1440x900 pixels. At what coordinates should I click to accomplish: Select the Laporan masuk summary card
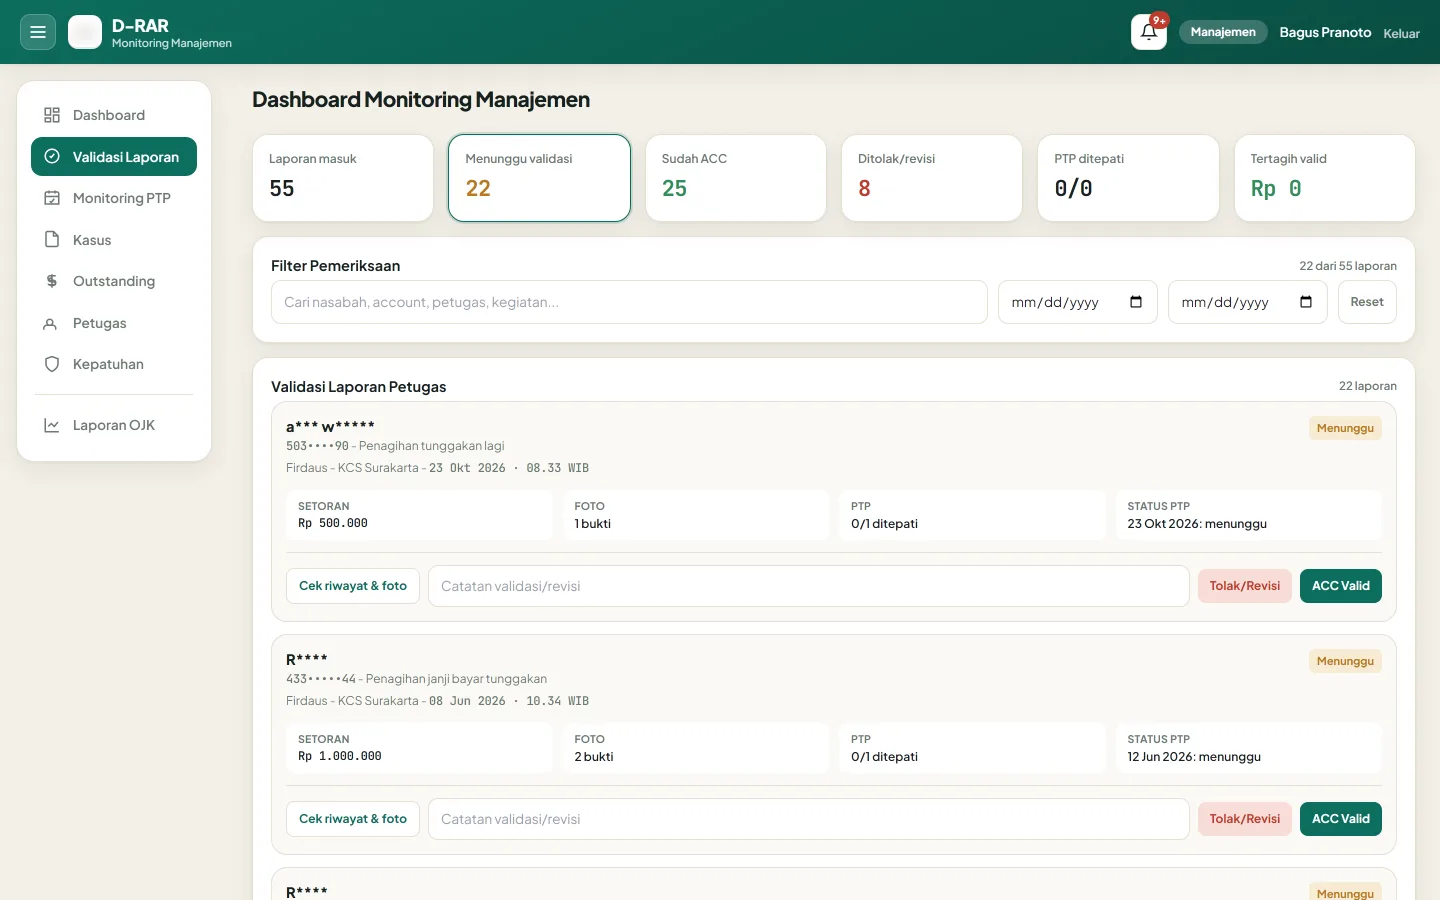tap(343, 178)
